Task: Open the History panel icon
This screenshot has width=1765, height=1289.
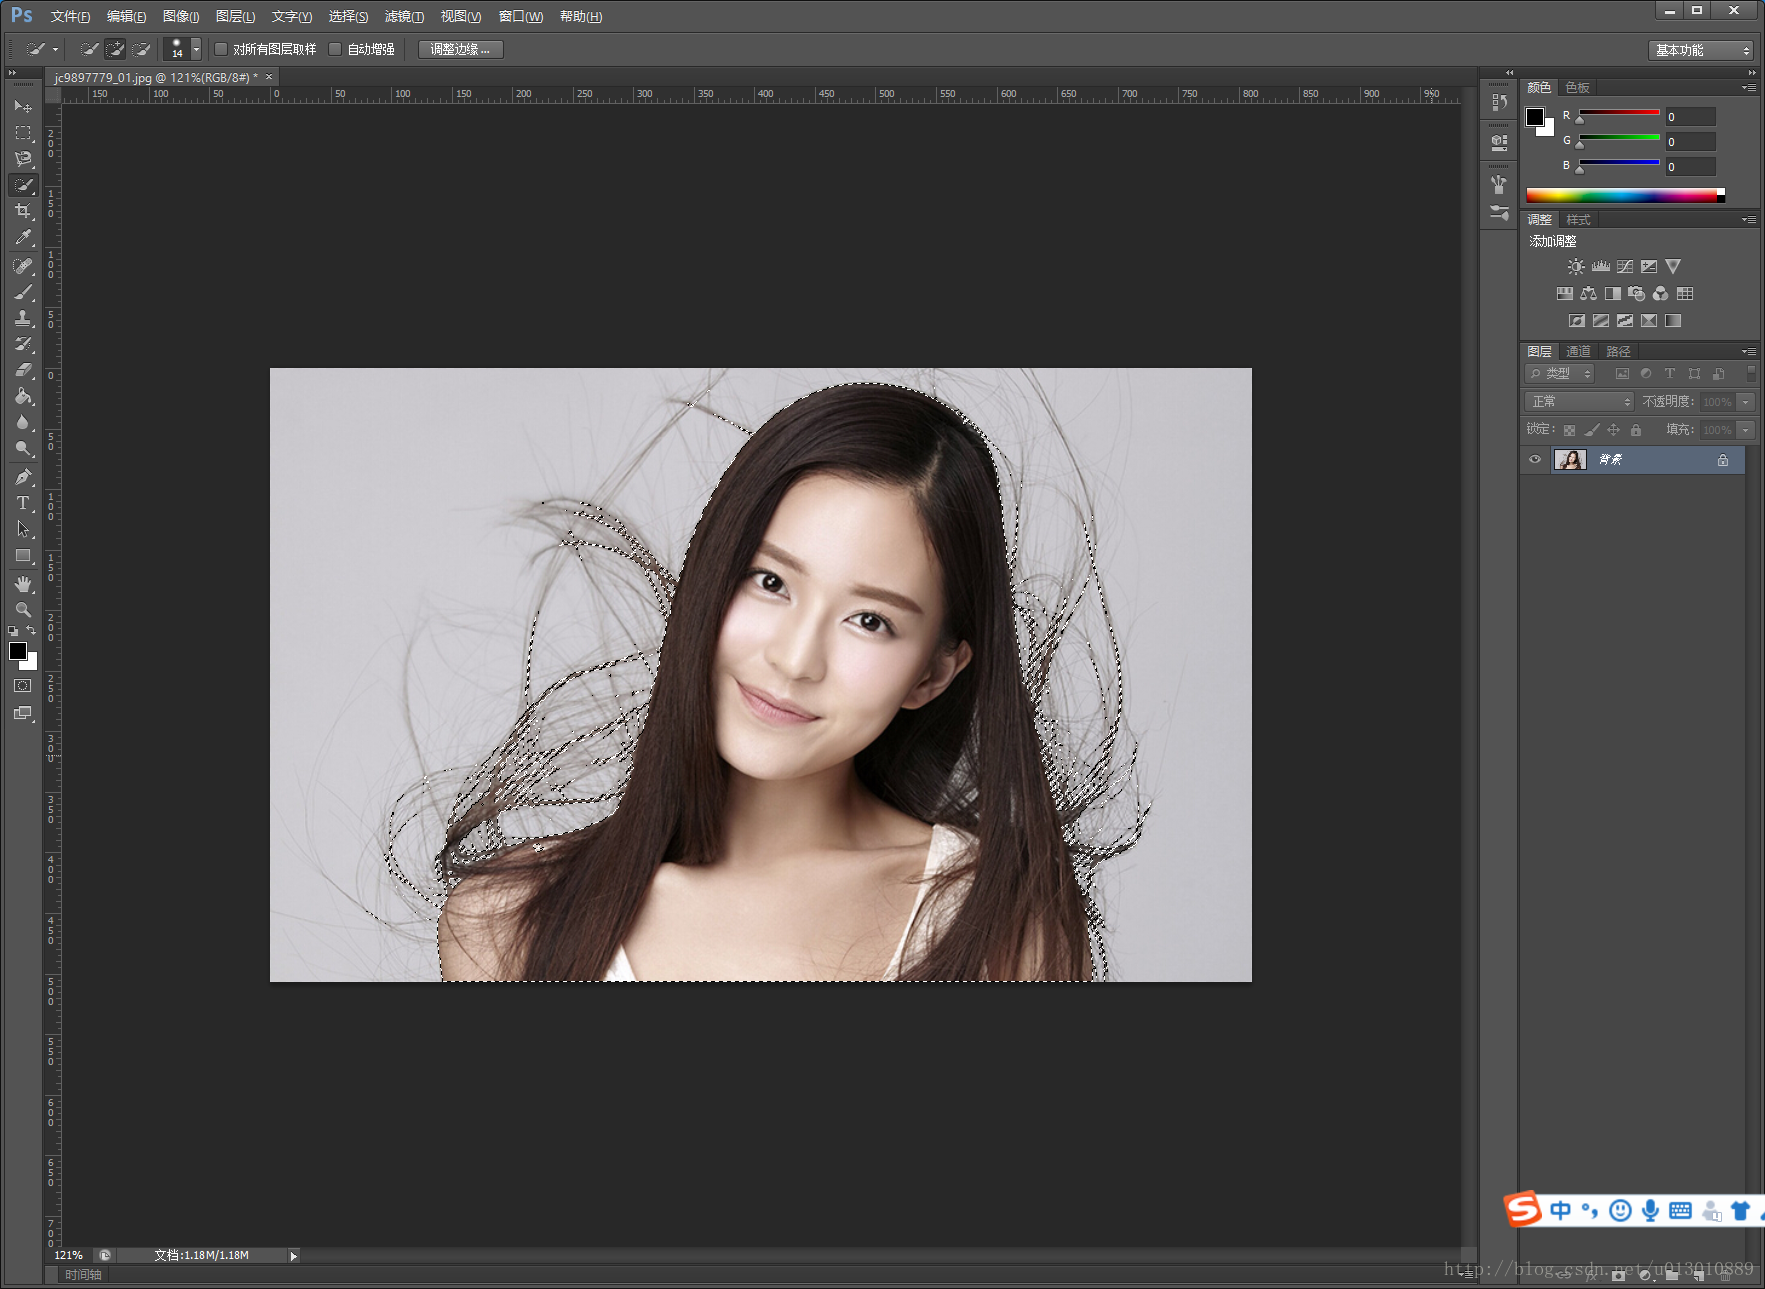Action: tap(1499, 102)
